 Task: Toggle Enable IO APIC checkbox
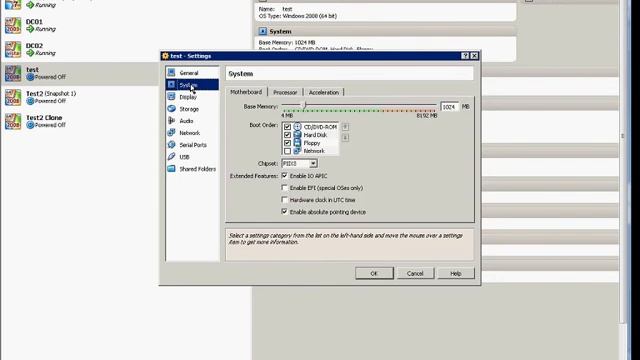click(284, 176)
